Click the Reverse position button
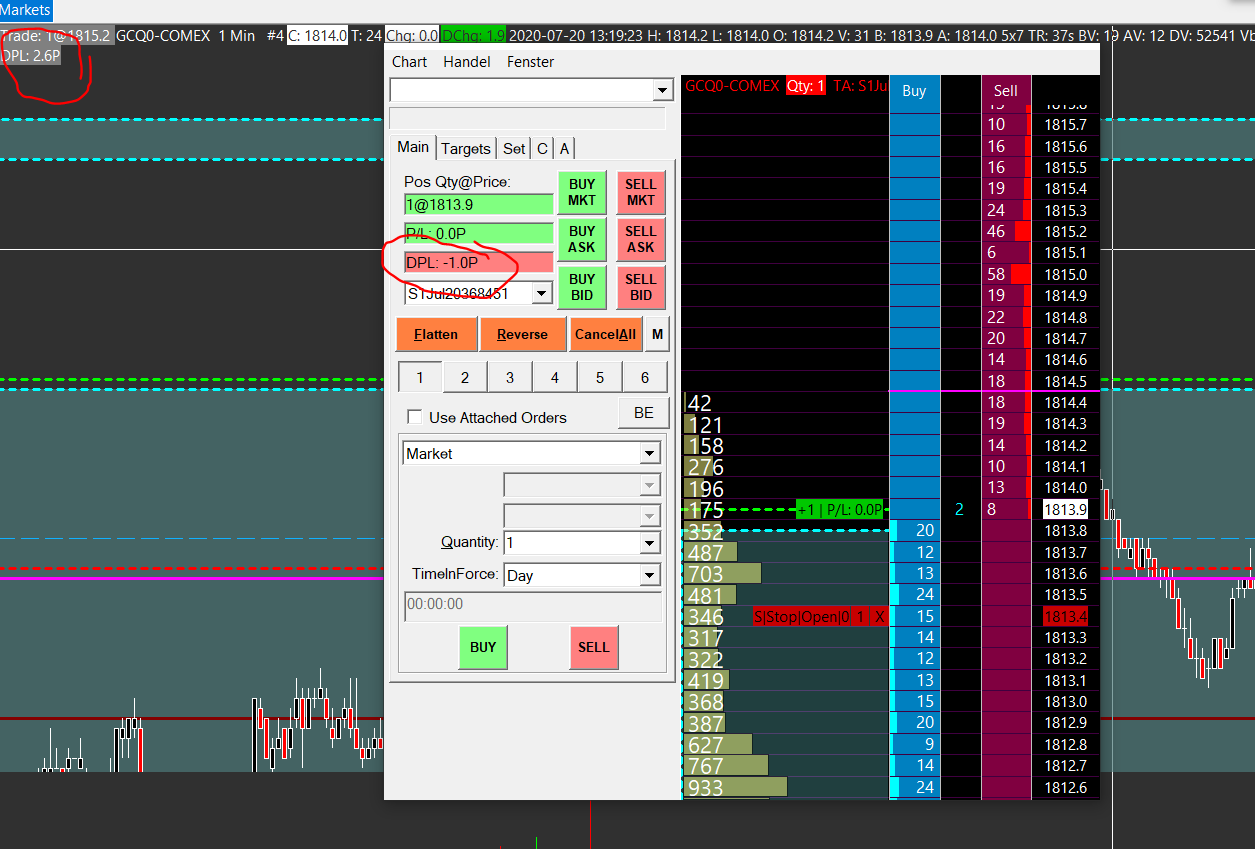This screenshot has width=1255, height=849. point(522,334)
